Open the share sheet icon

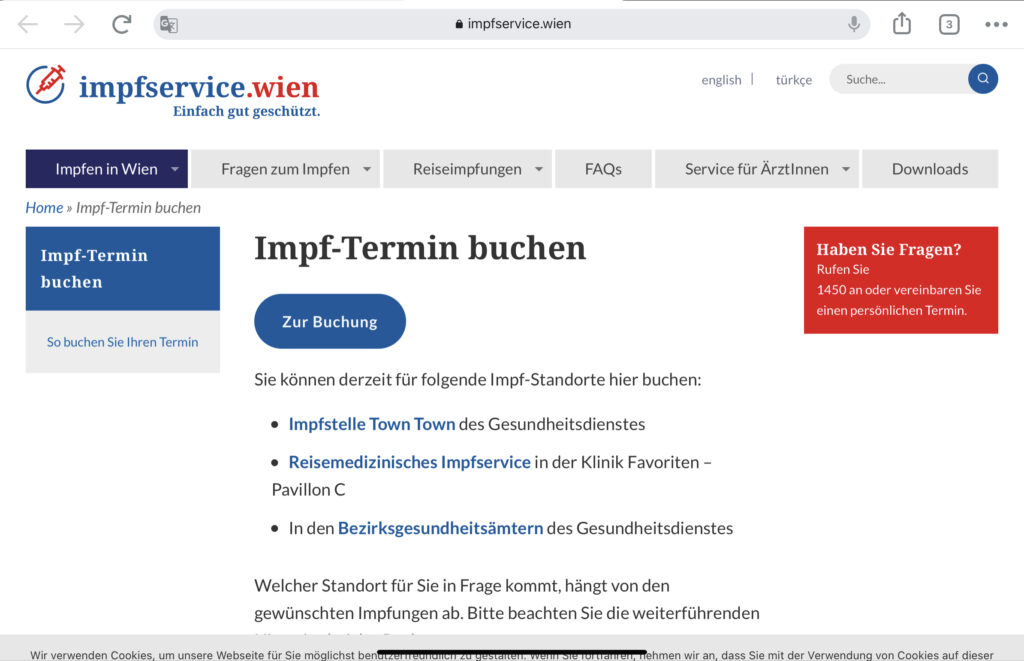coord(902,23)
